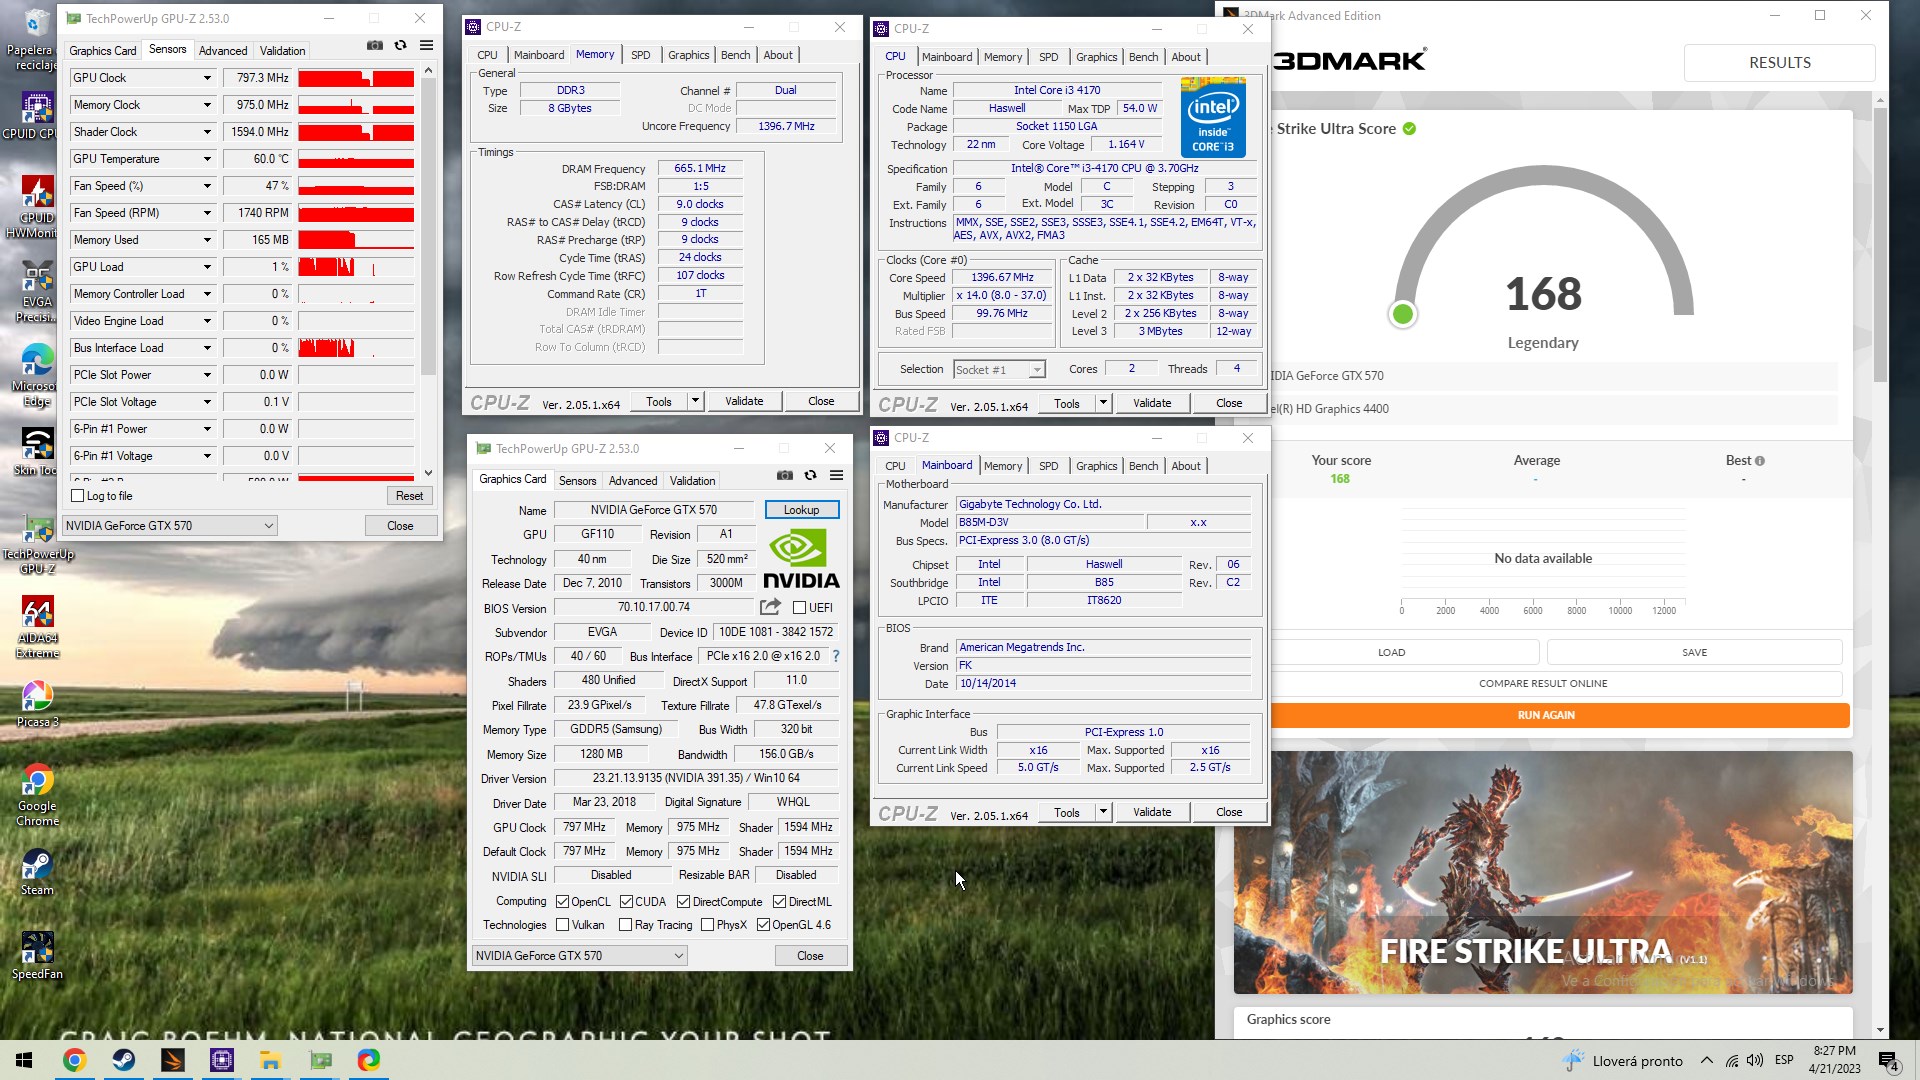Expand the GPU Temperature sensor dropdown

[x=207, y=159]
